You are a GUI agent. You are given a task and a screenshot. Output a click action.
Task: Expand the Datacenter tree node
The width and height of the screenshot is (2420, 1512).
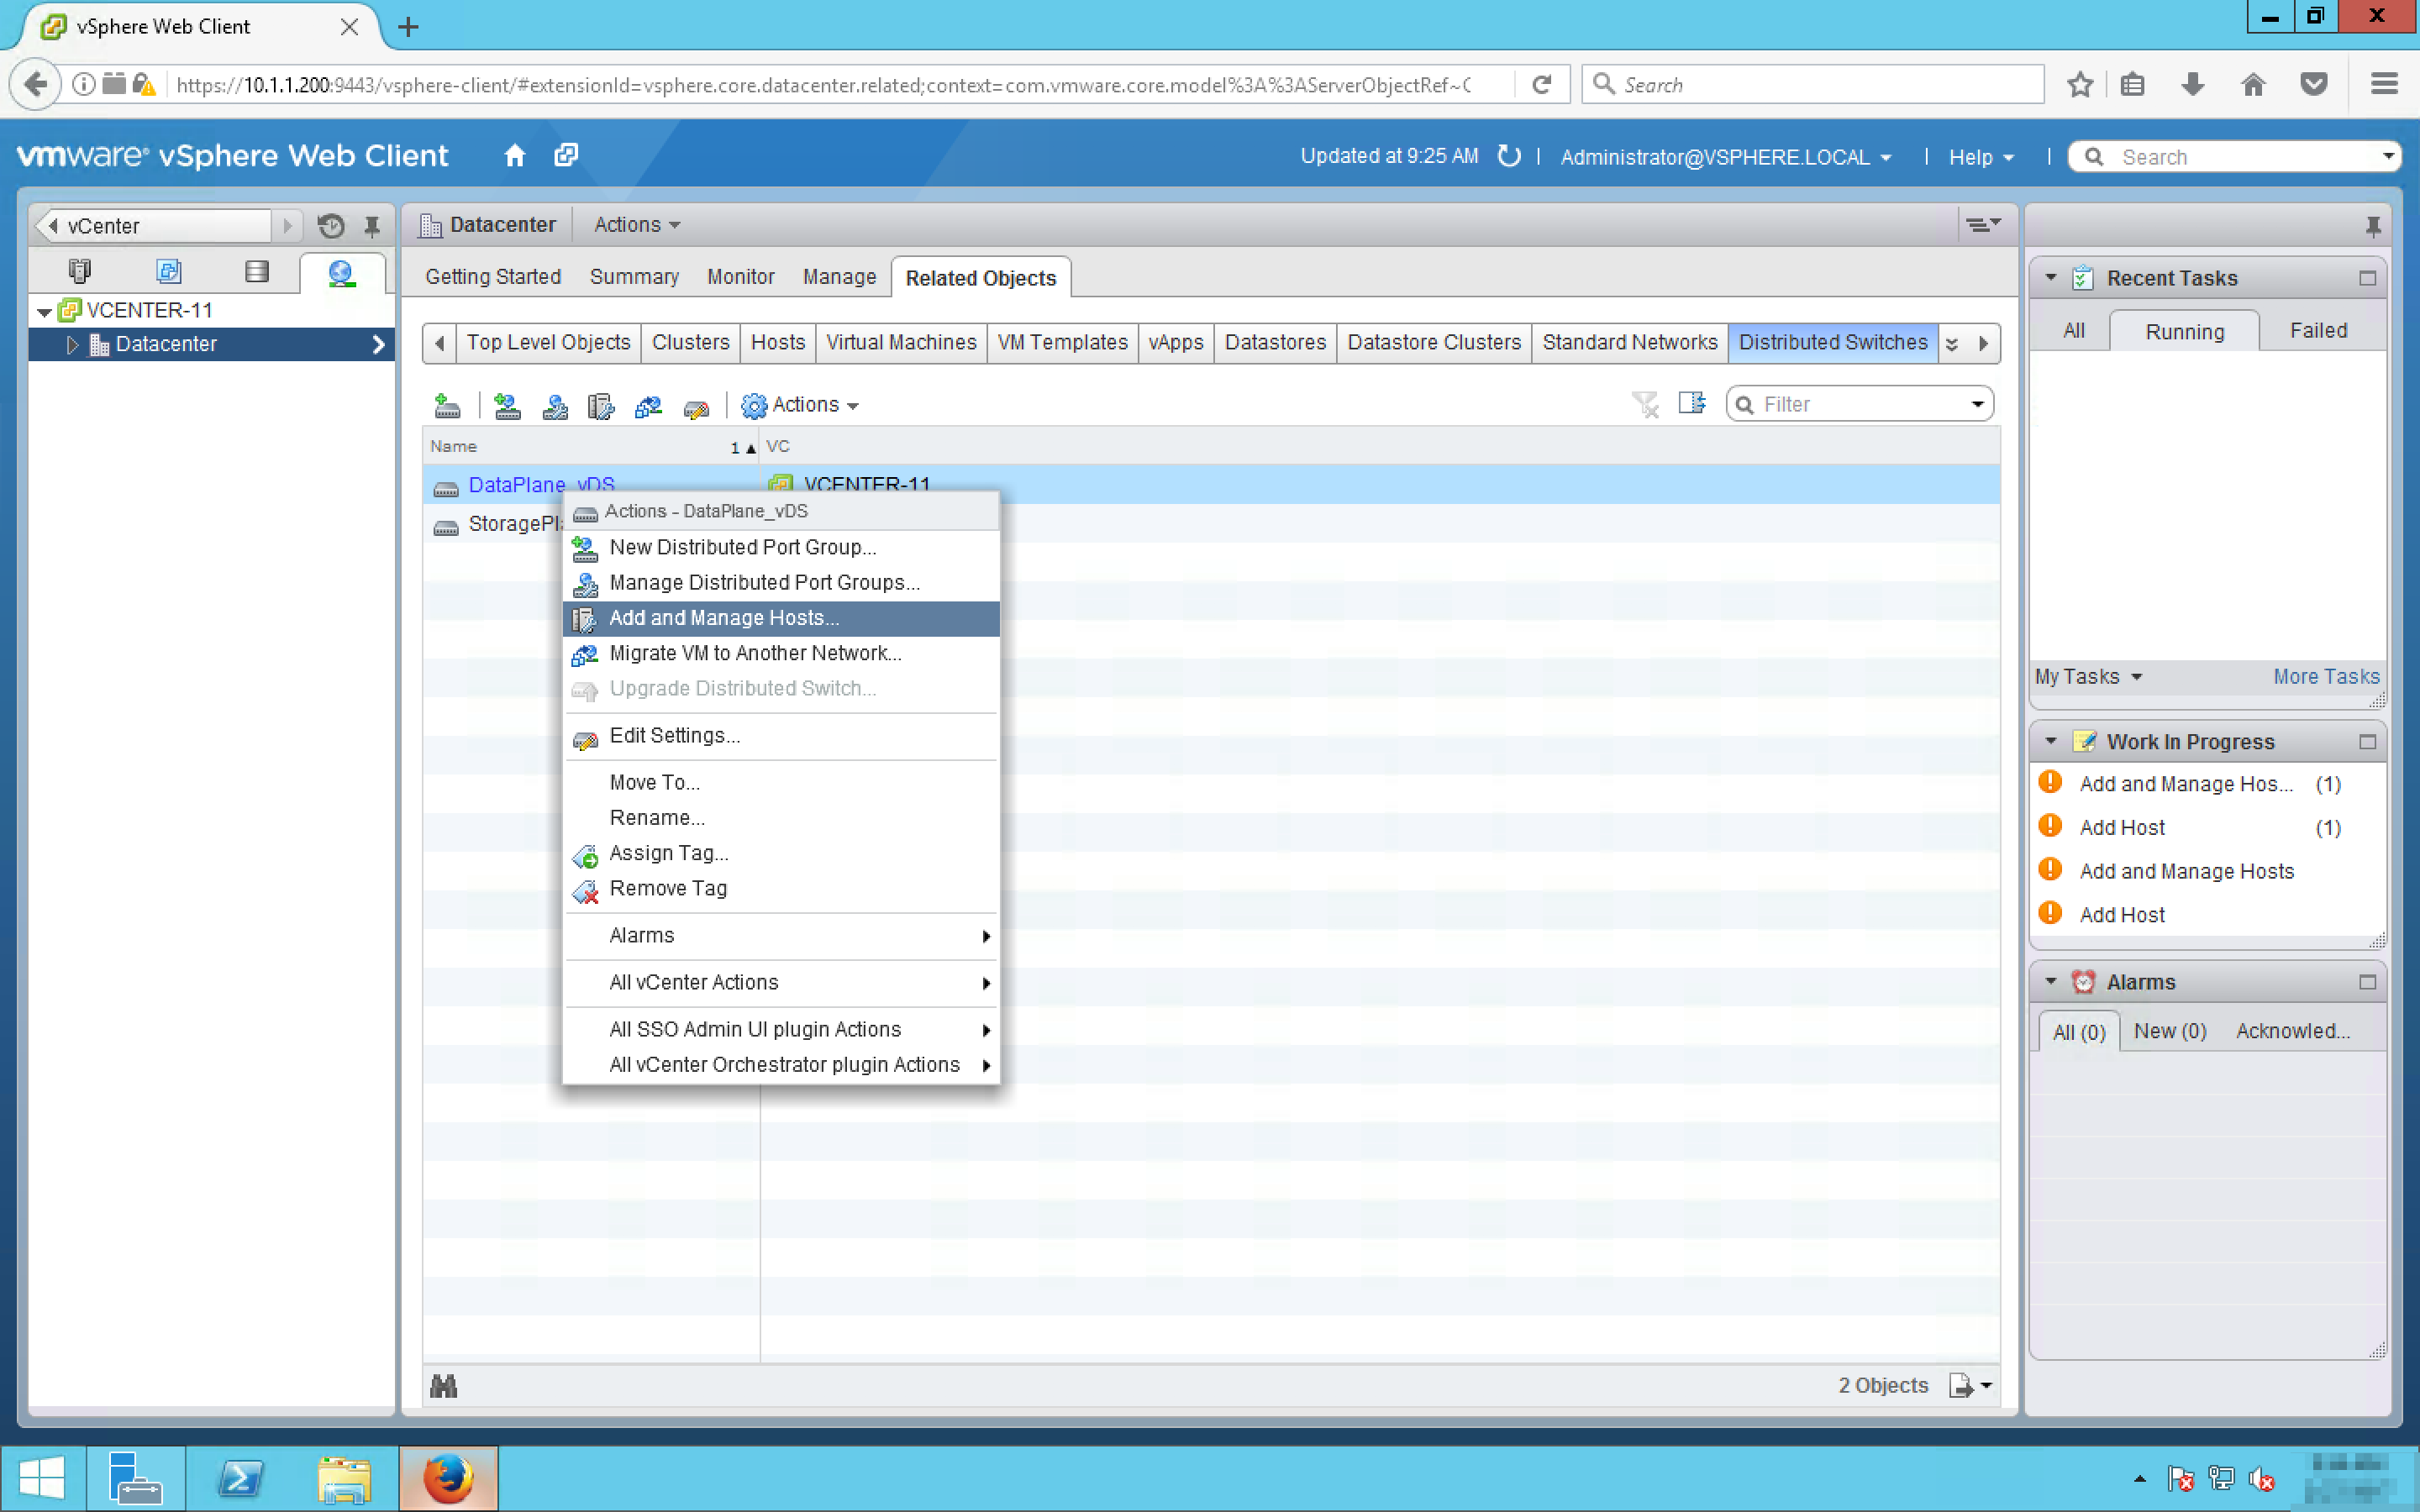[72, 344]
